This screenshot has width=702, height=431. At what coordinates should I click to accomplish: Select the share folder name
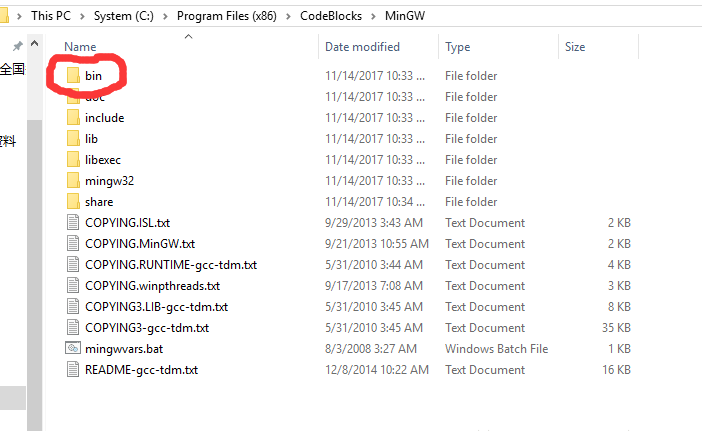(x=99, y=202)
